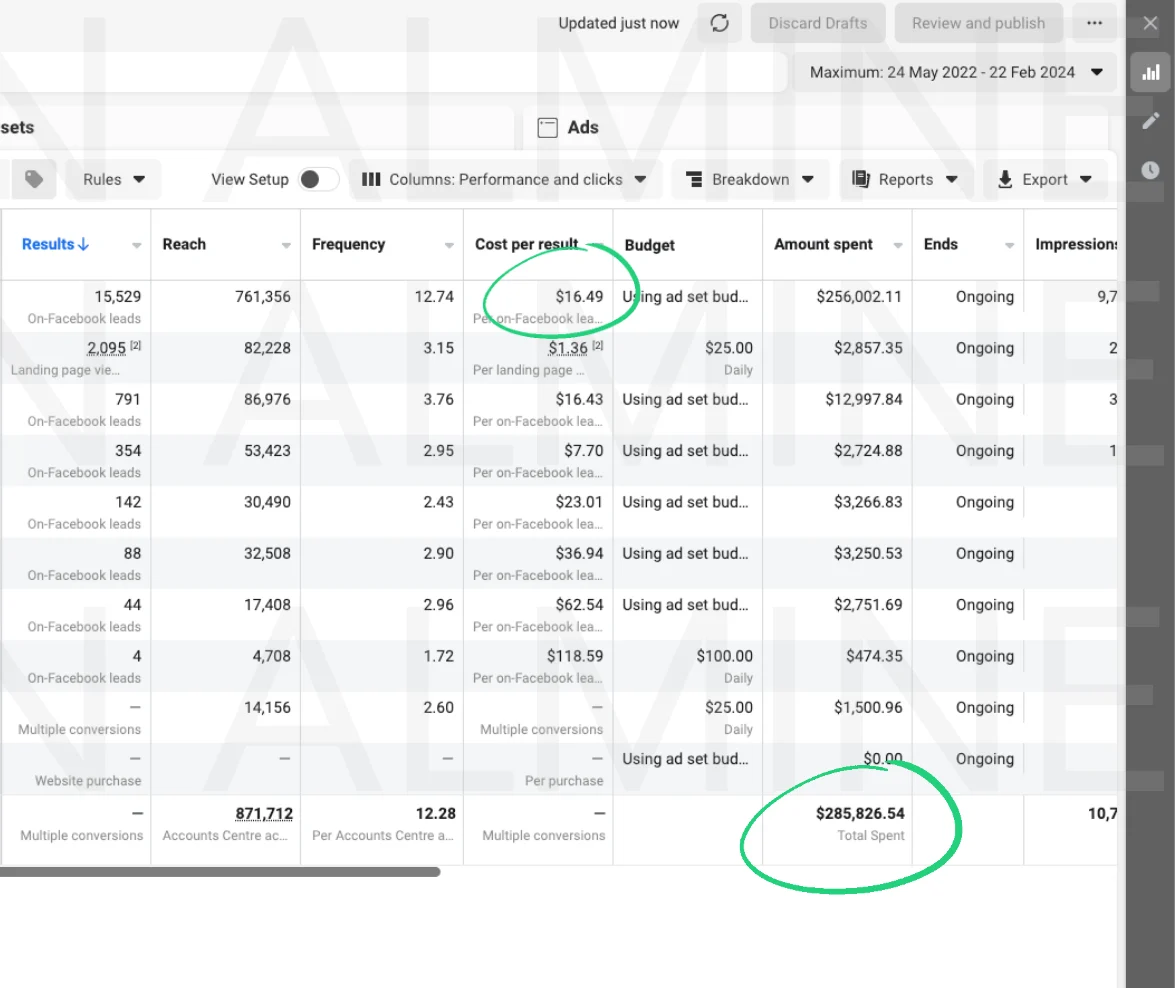Expand the Export dropdown arrow
This screenshot has height=988, width=1175.
1086,179
